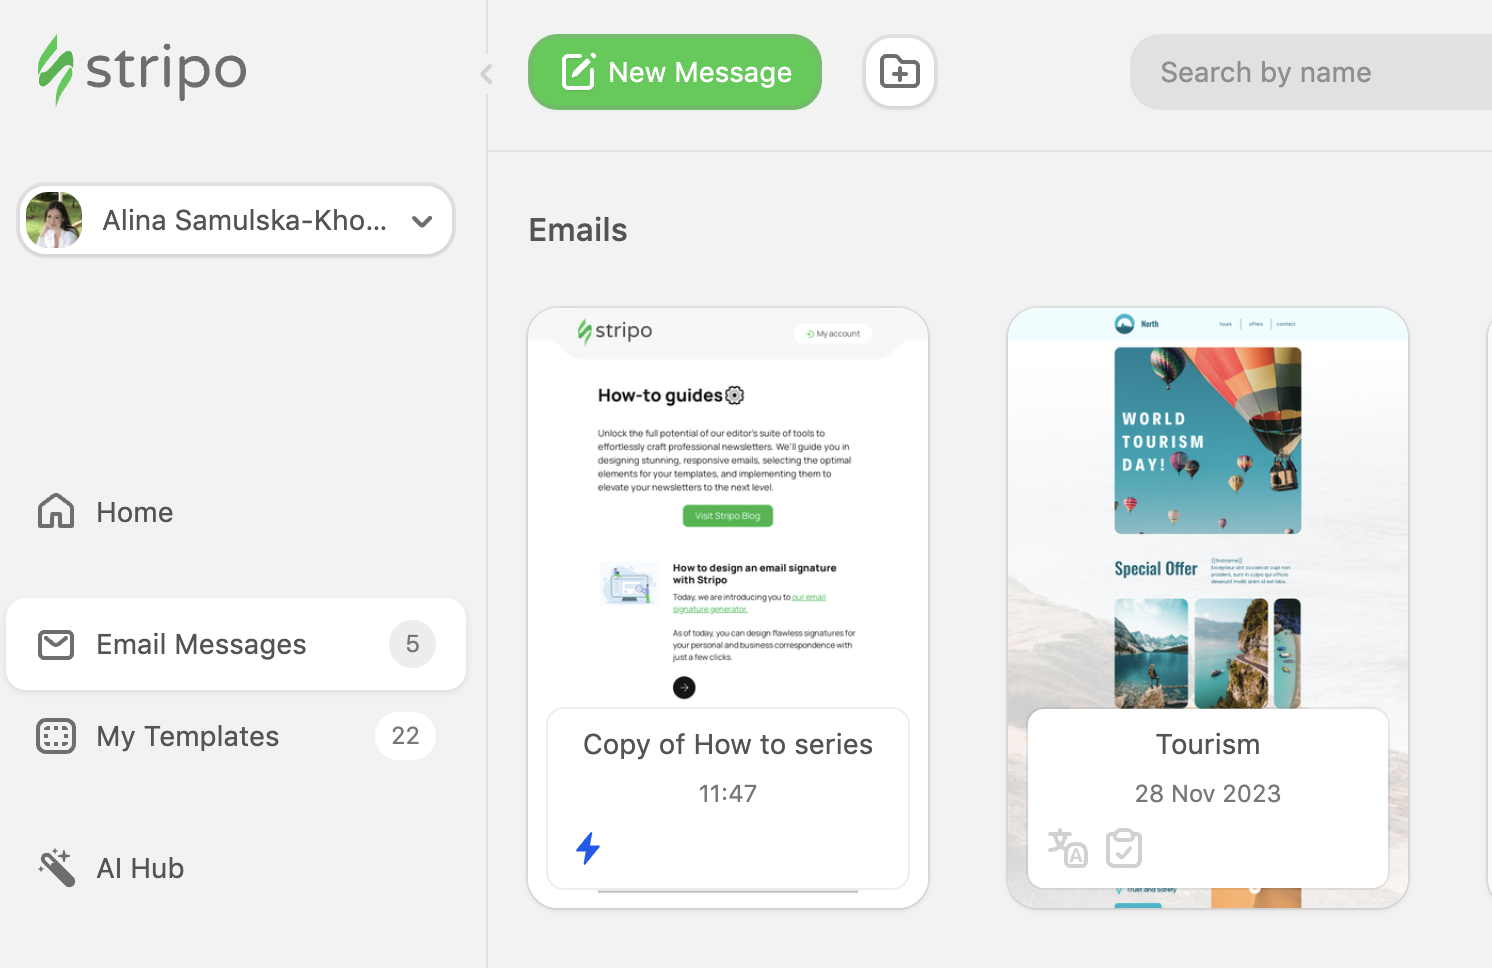
Task: Click the blue lightning bolt icon
Action: click(588, 848)
